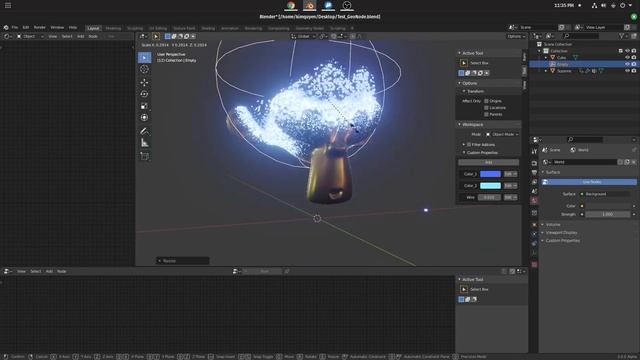The width and height of the screenshot is (640, 360).
Task: Open the Scene properties tab icon
Action: 534,191
